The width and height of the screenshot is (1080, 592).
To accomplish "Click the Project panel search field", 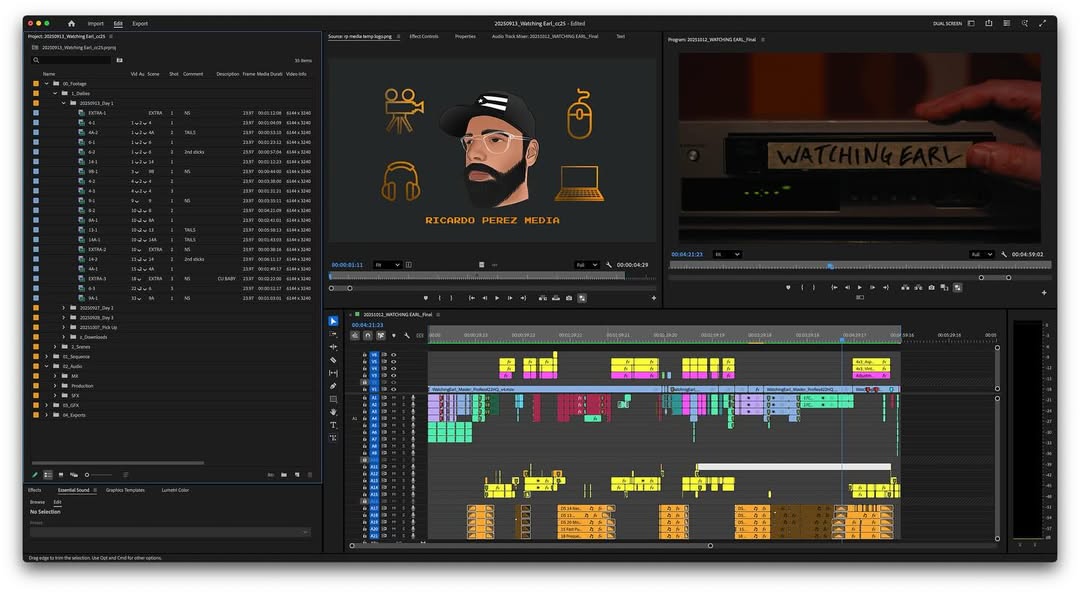I will click(70, 60).
